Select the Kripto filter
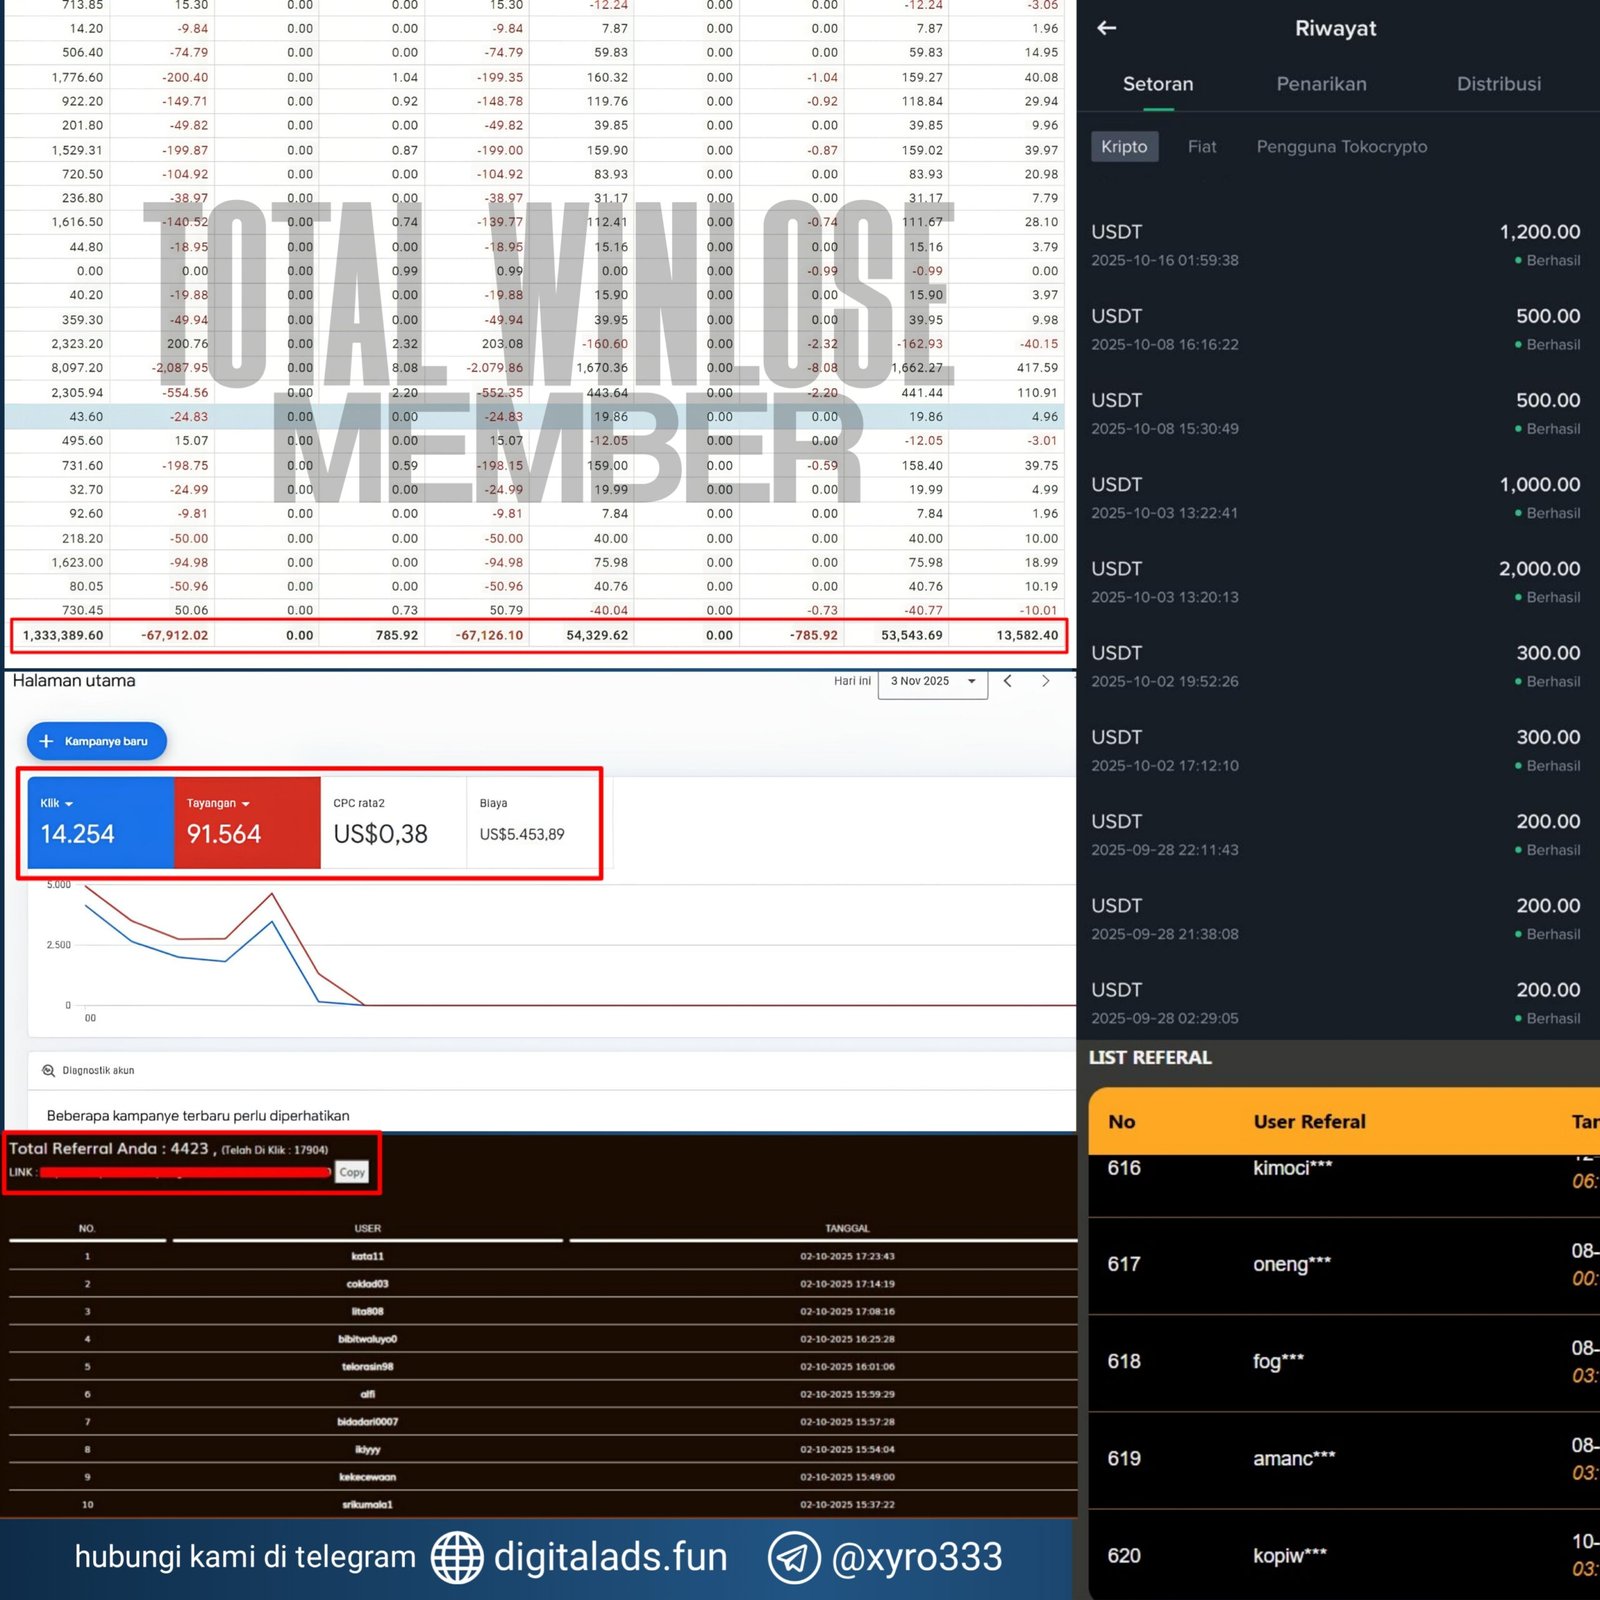This screenshot has width=1600, height=1600. coord(1124,147)
